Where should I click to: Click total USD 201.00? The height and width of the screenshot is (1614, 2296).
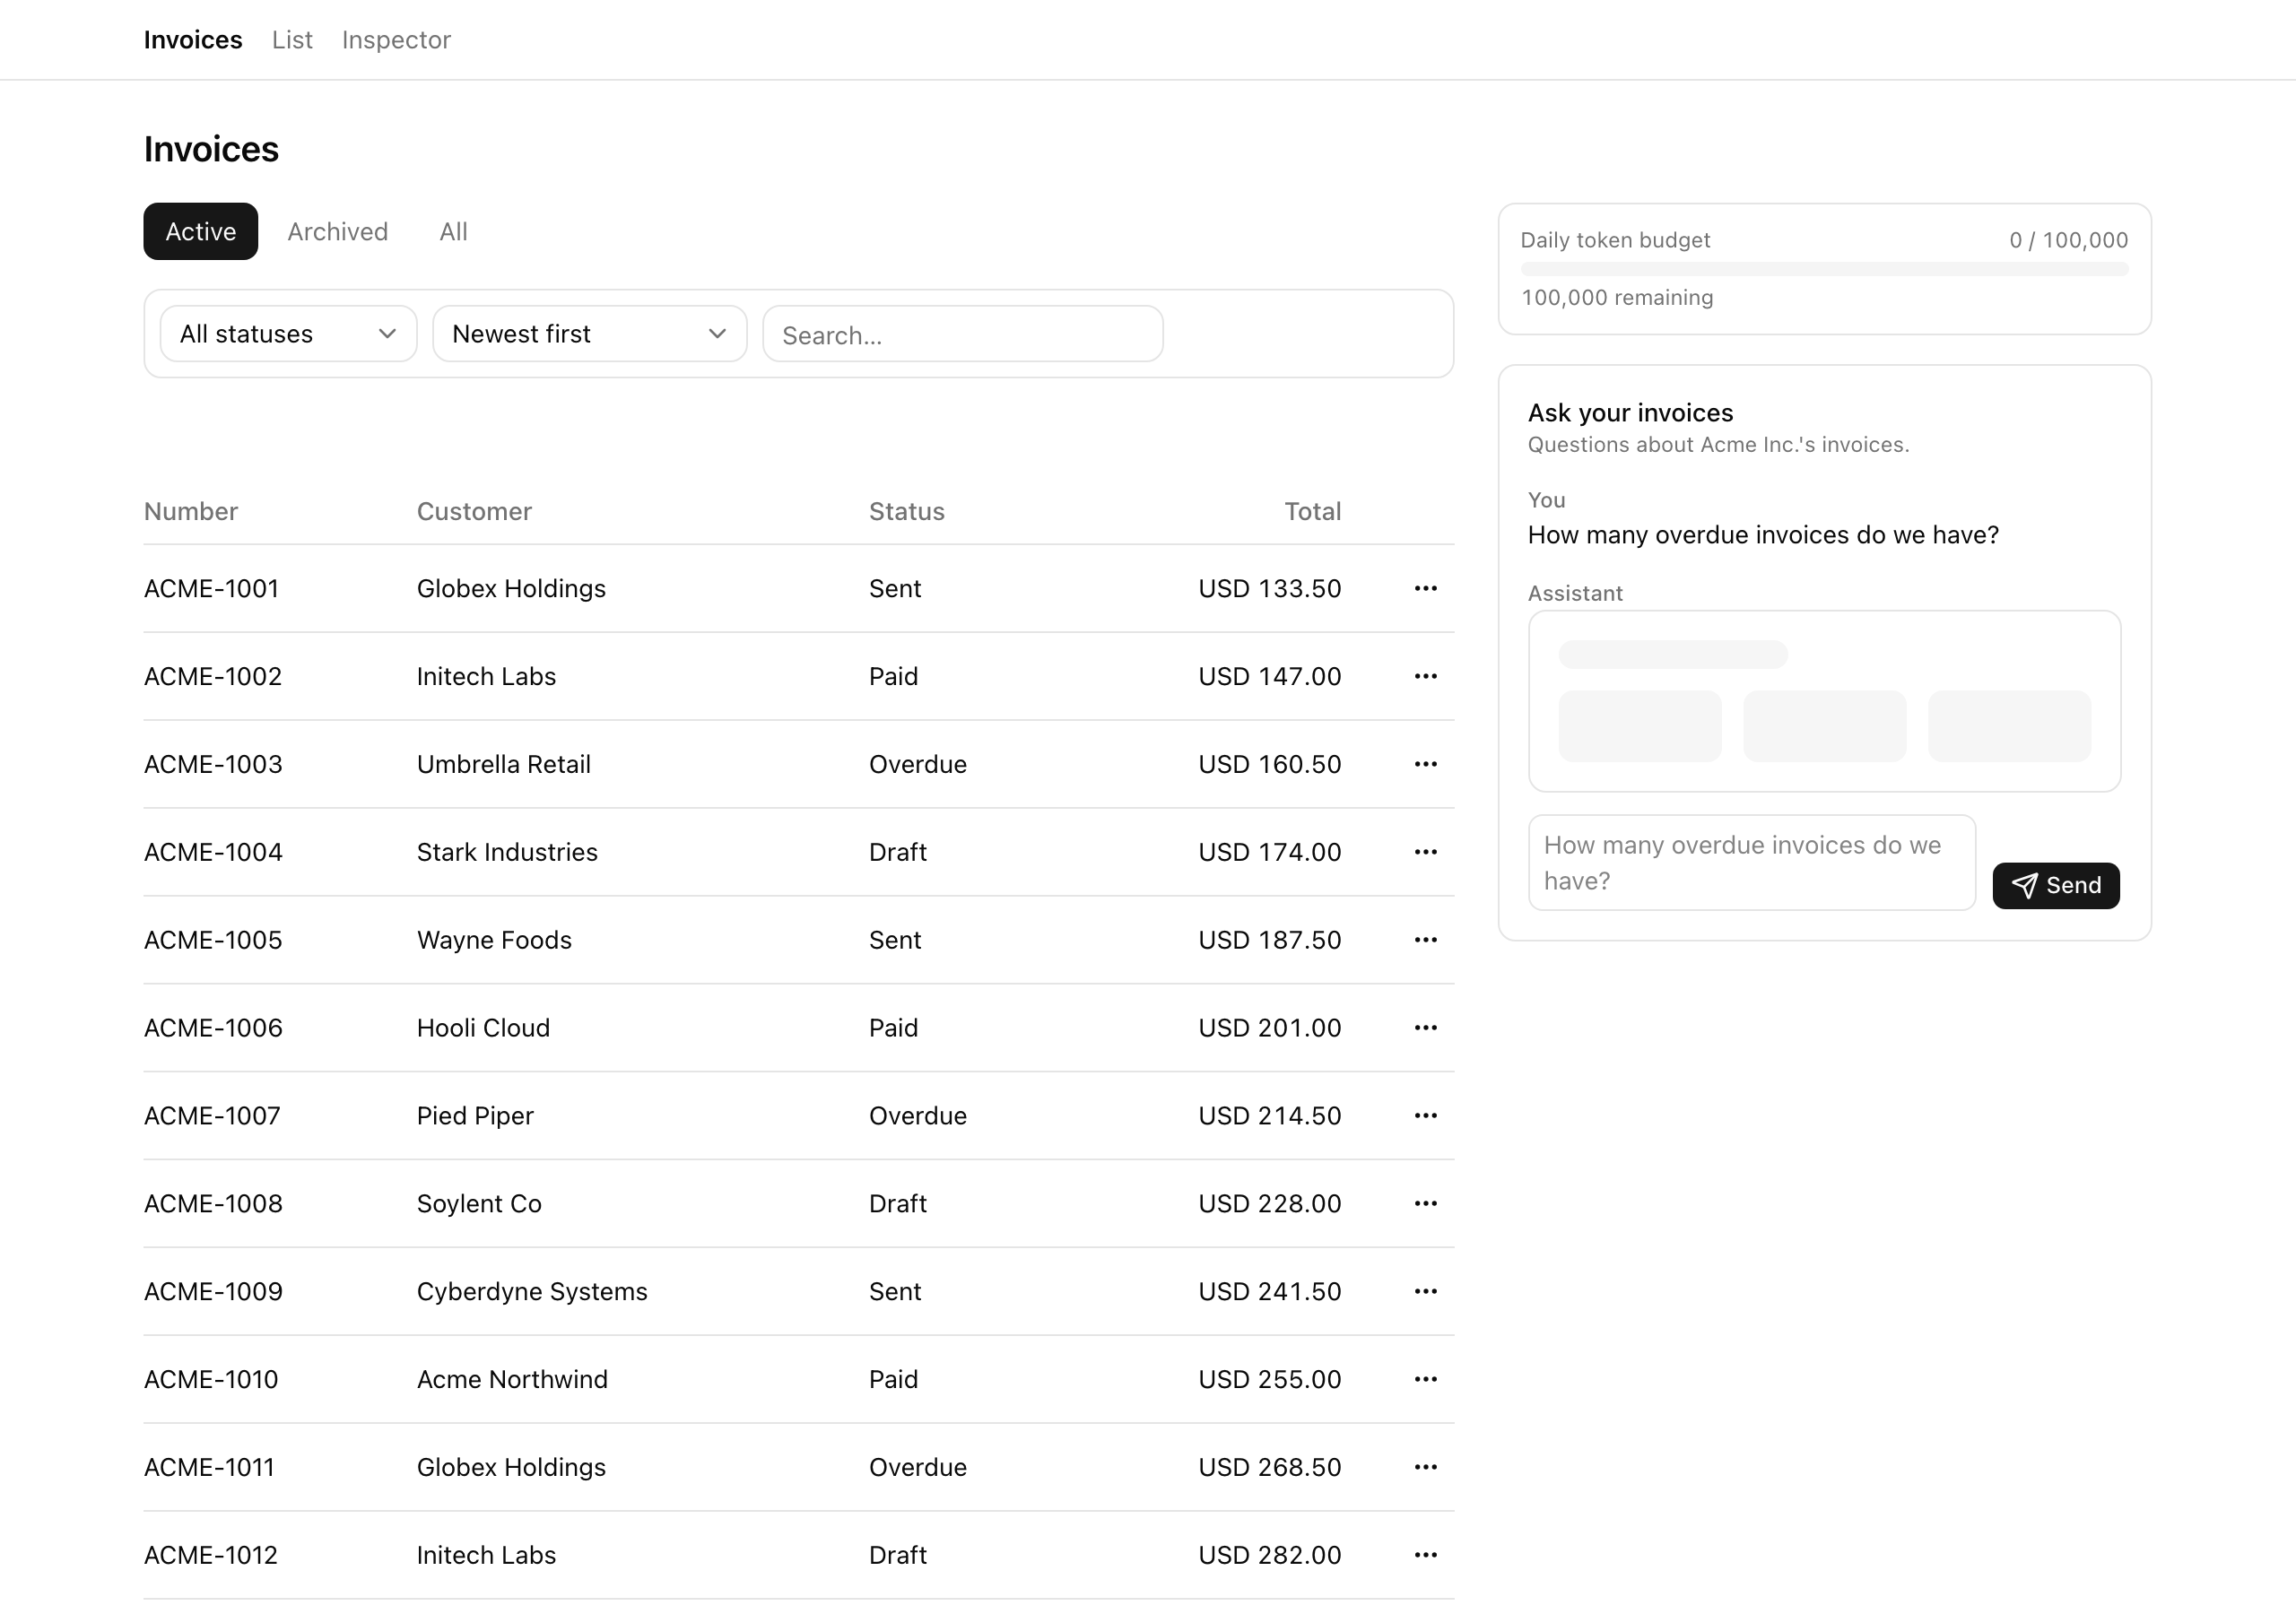click(1270, 1029)
